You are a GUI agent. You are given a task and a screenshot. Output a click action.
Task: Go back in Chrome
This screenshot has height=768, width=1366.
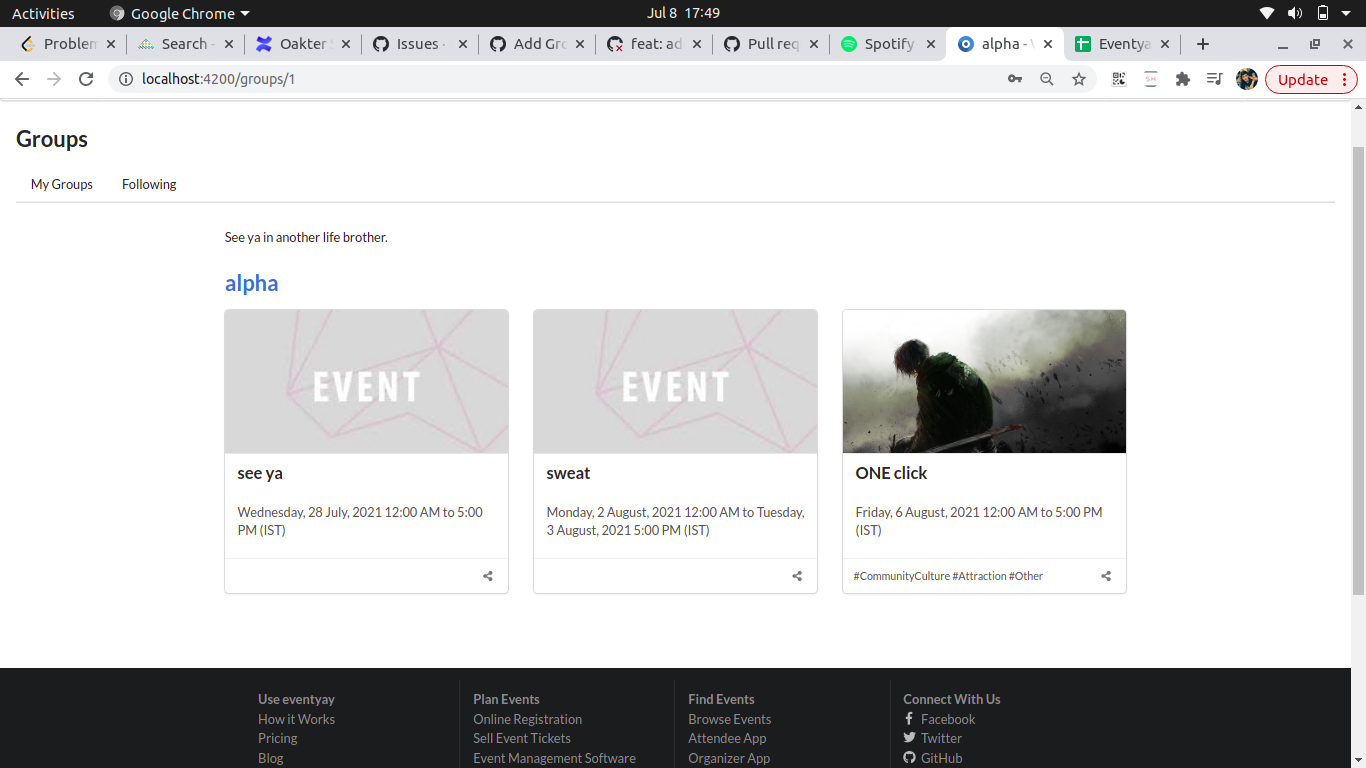pos(22,79)
